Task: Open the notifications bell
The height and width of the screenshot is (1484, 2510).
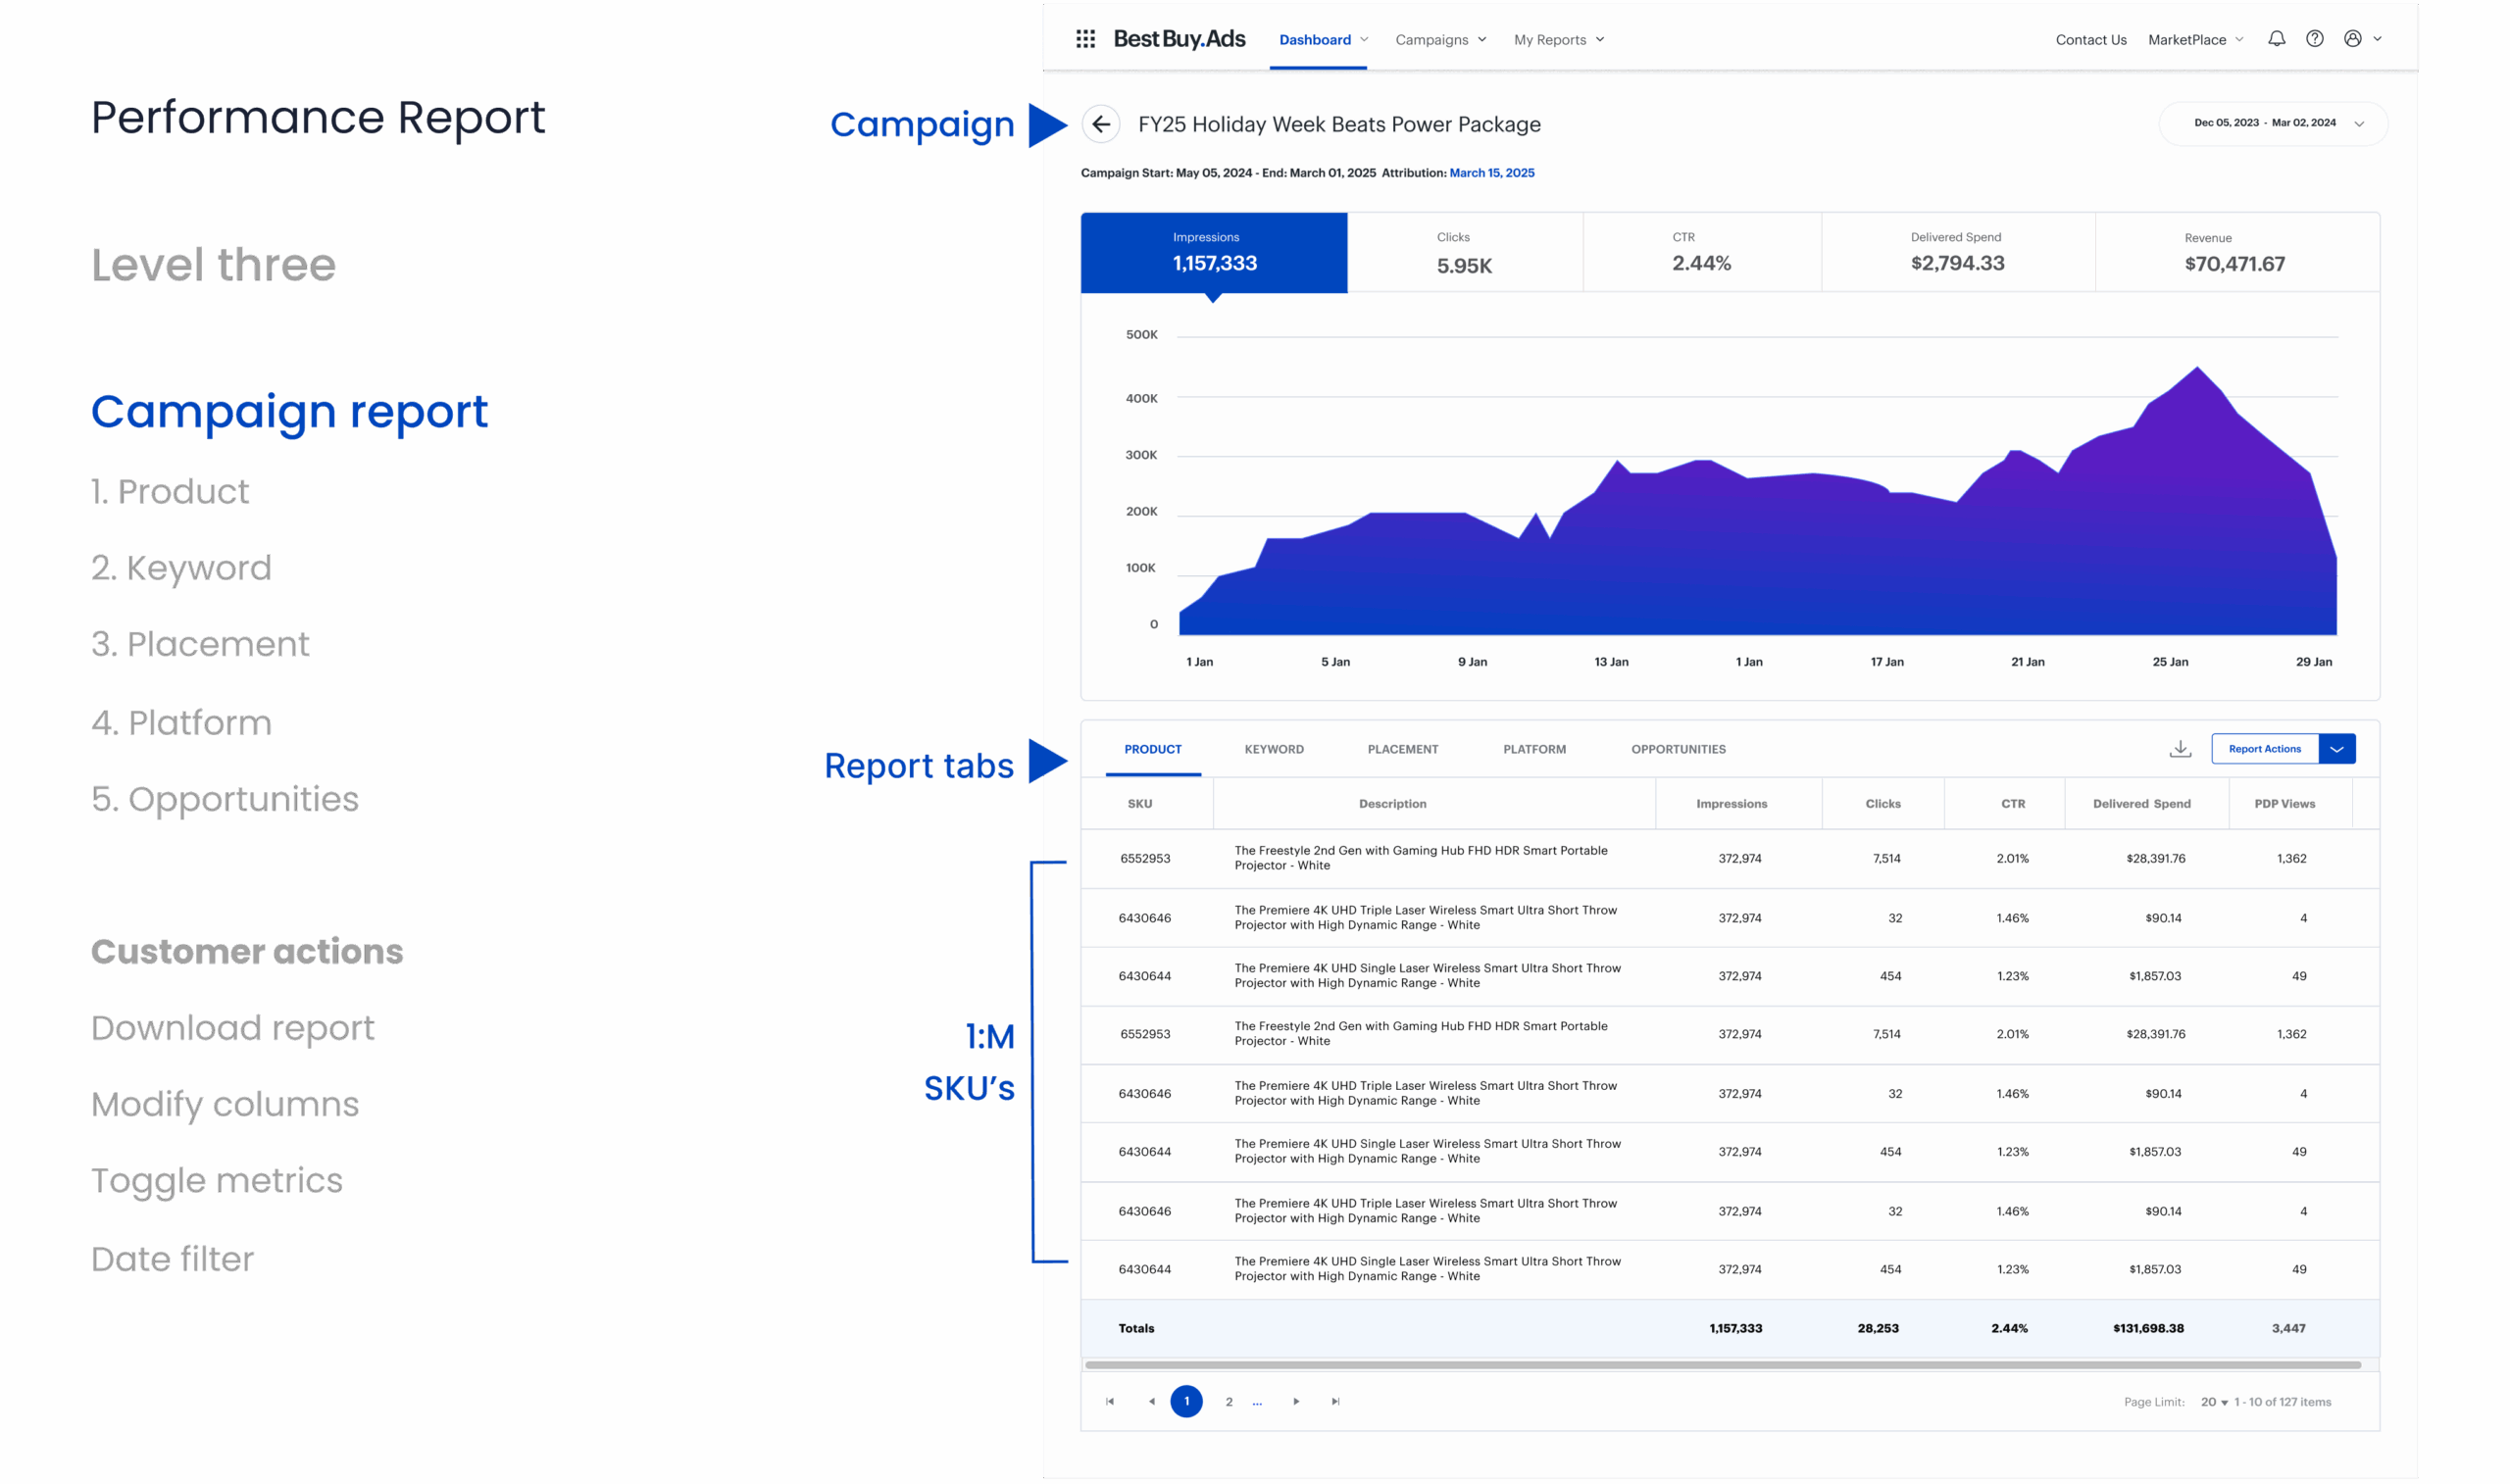Action: click(2276, 39)
